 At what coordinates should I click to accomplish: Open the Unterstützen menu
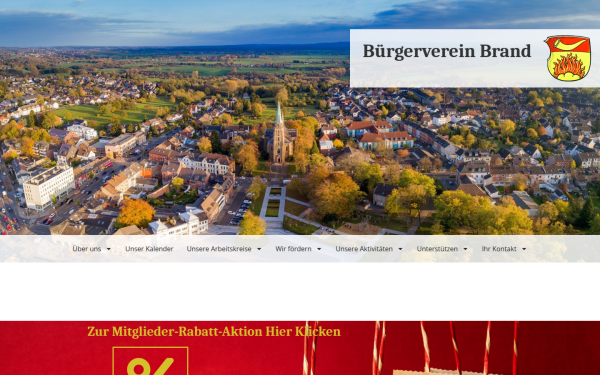point(437,249)
